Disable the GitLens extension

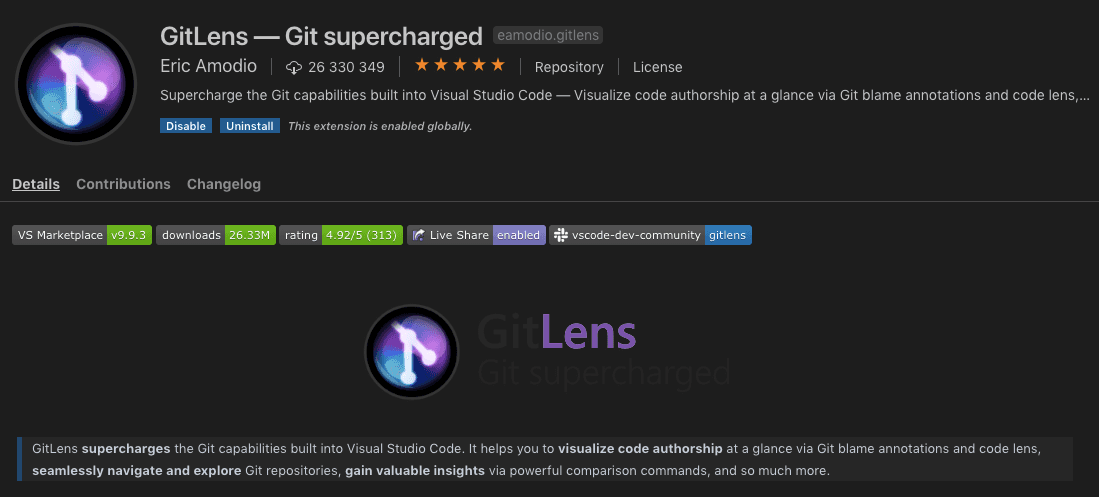point(186,125)
